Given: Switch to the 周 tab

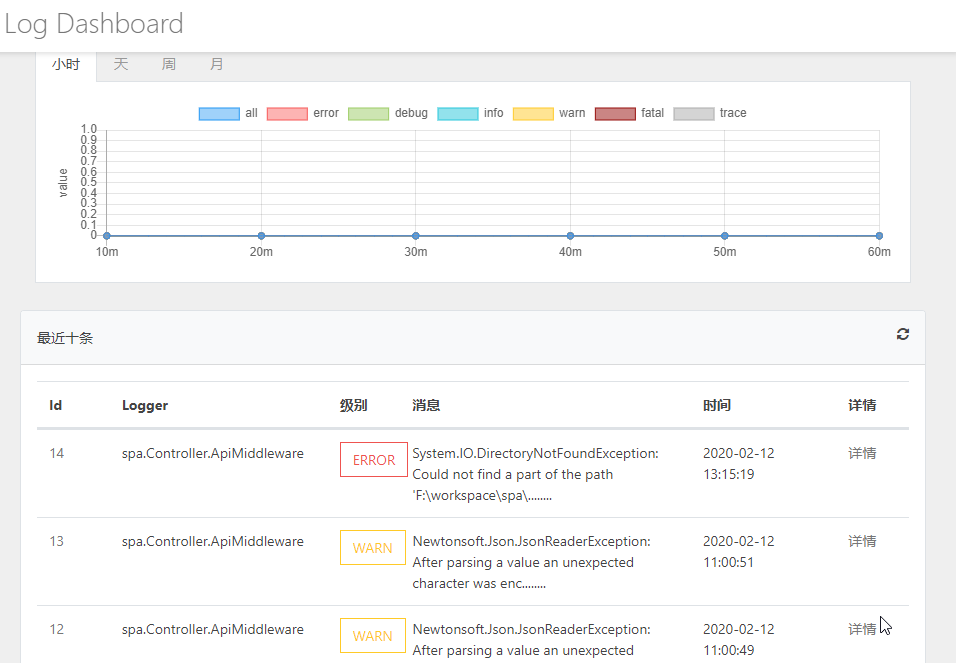Looking at the screenshot, I should [169, 65].
